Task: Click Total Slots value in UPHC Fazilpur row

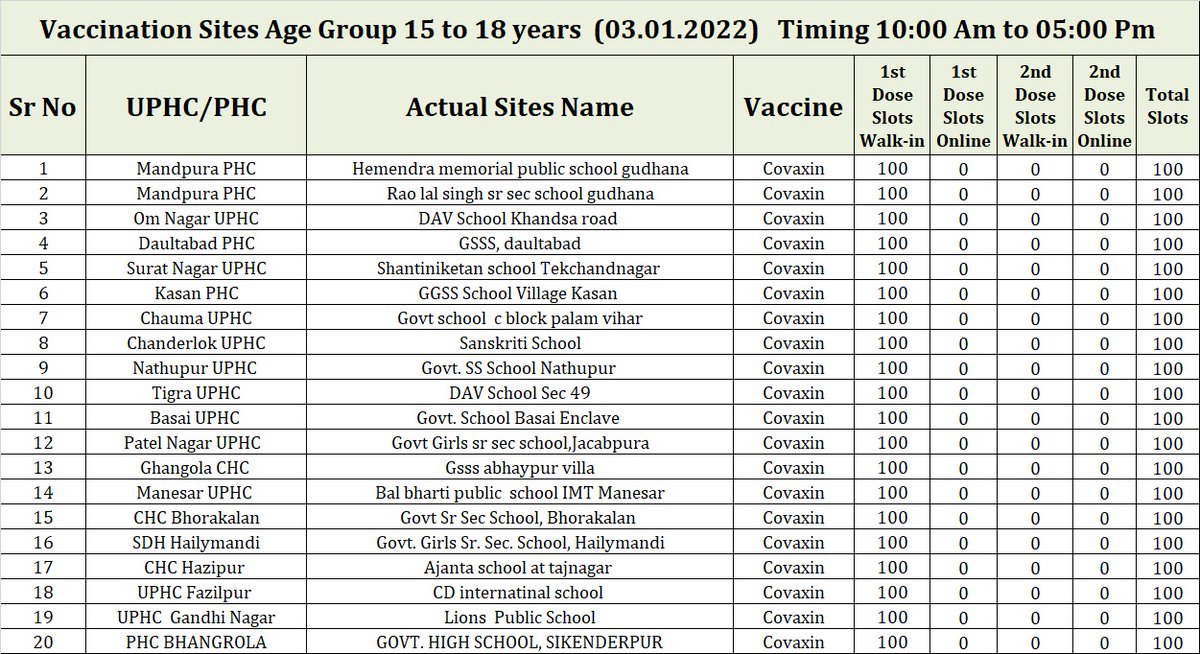Action: pyautogui.click(x=1167, y=594)
